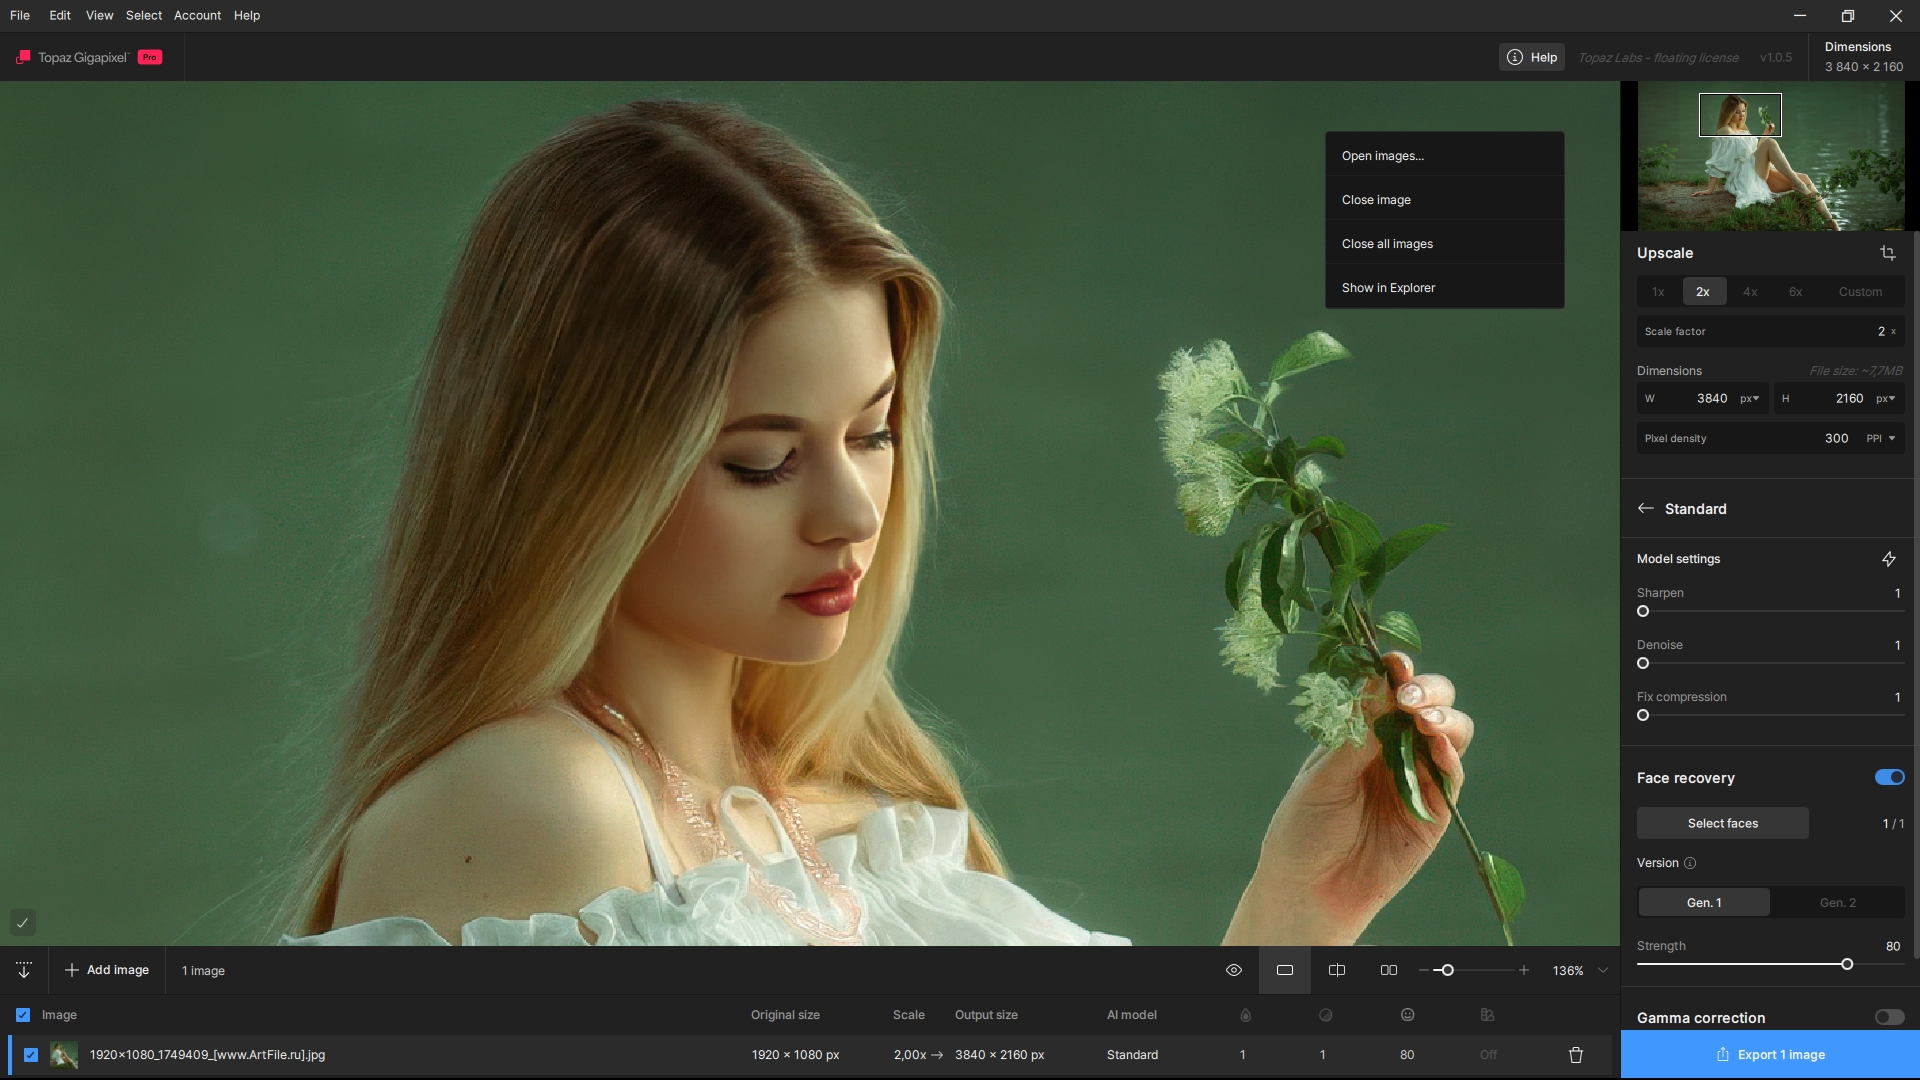1920x1080 pixels.
Task: Switch to split view mode icon
Action: tap(1336, 970)
